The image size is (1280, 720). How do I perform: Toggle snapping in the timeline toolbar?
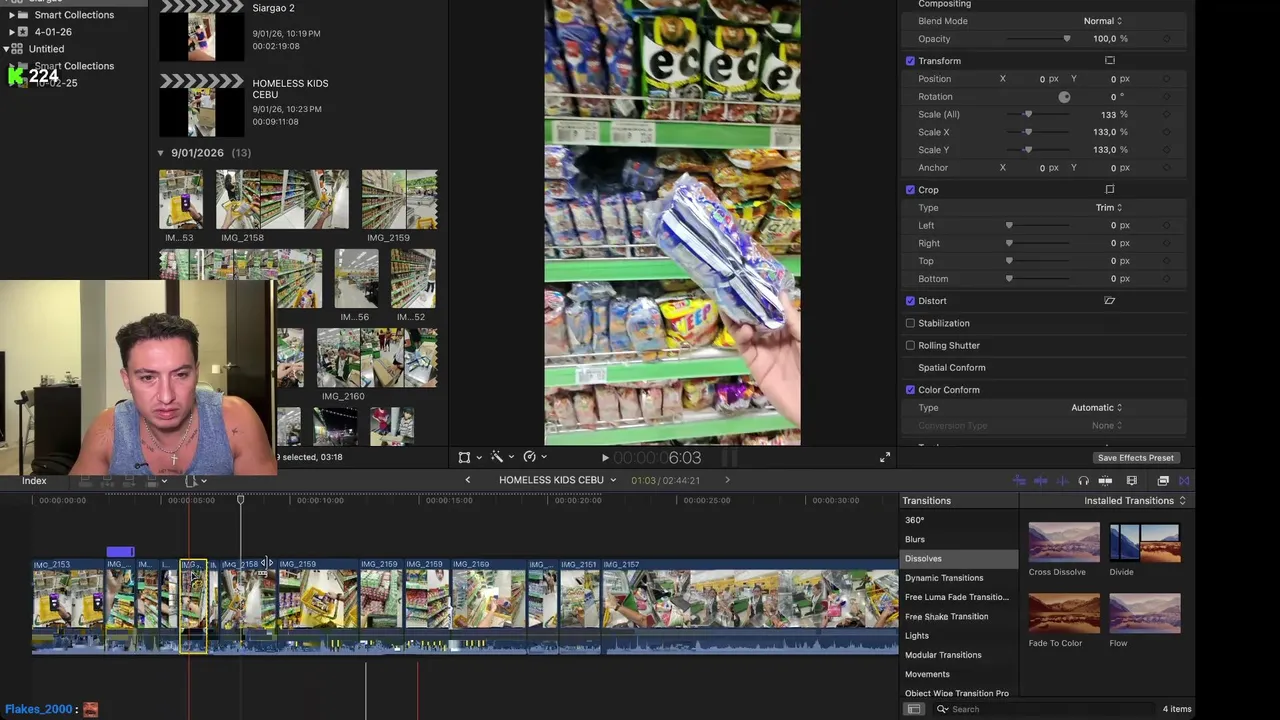pos(1104,481)
